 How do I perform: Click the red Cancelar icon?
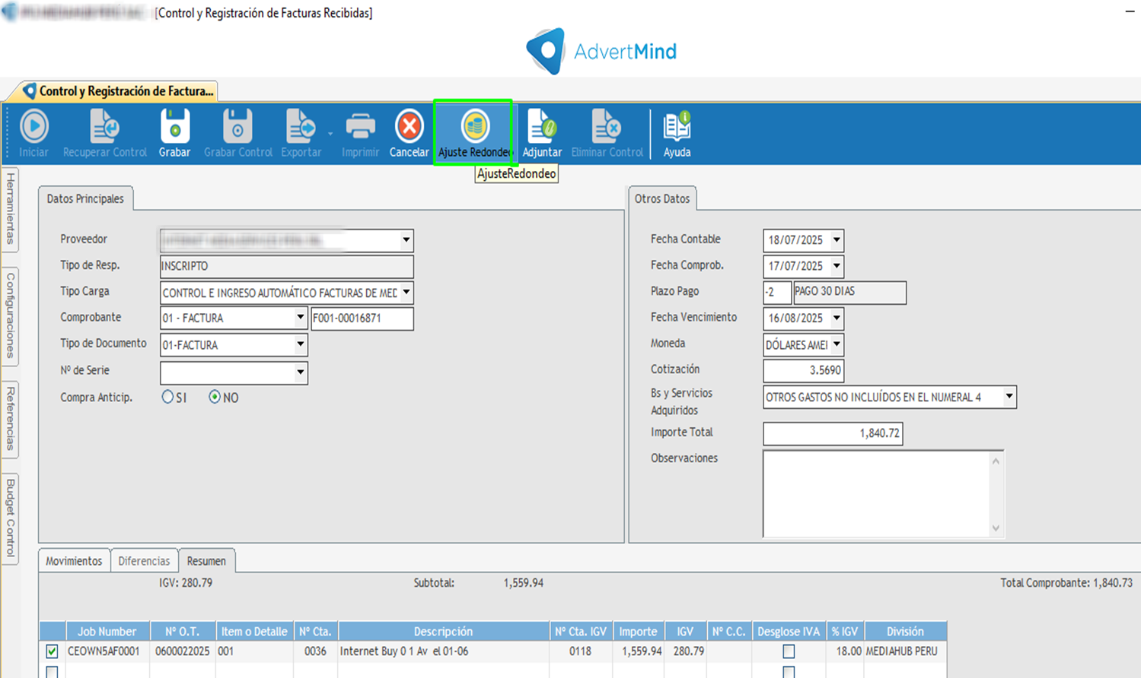[409, 127]
